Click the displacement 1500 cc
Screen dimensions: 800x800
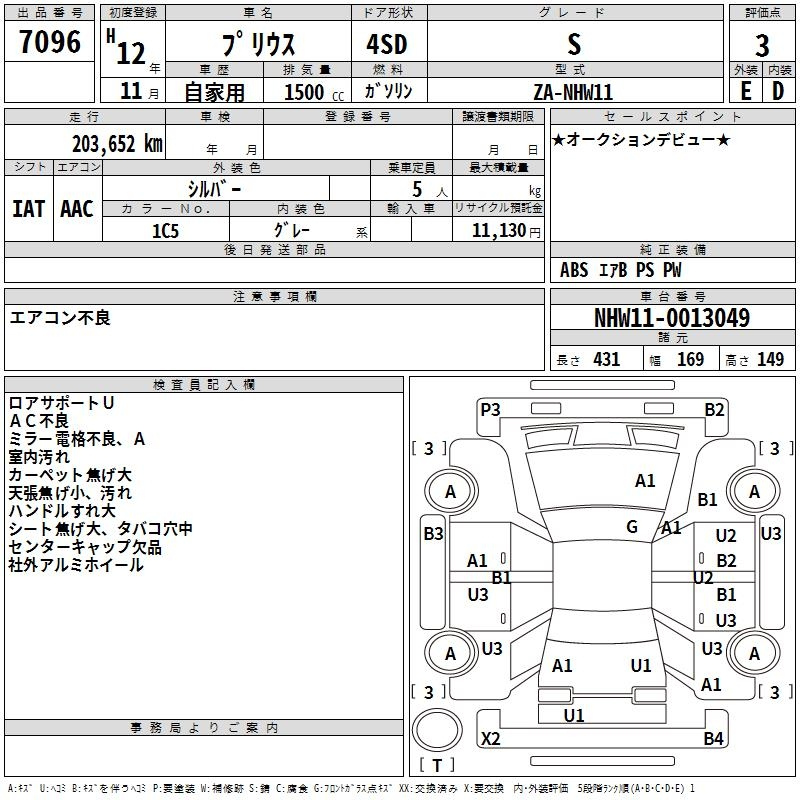click(x=314, y=92)
